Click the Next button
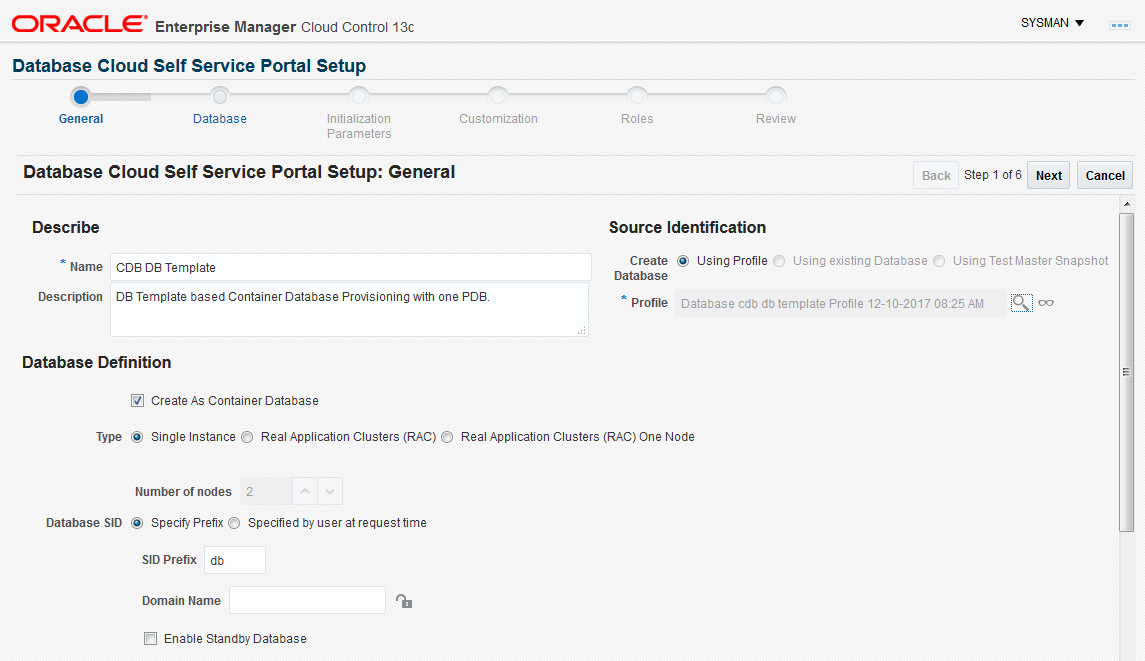The image size is (1145, 661). 1048,176
